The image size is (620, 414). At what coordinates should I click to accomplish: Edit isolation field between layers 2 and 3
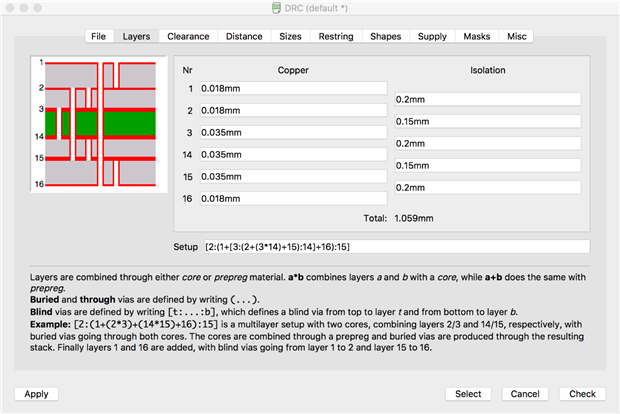tap(488, 121)
